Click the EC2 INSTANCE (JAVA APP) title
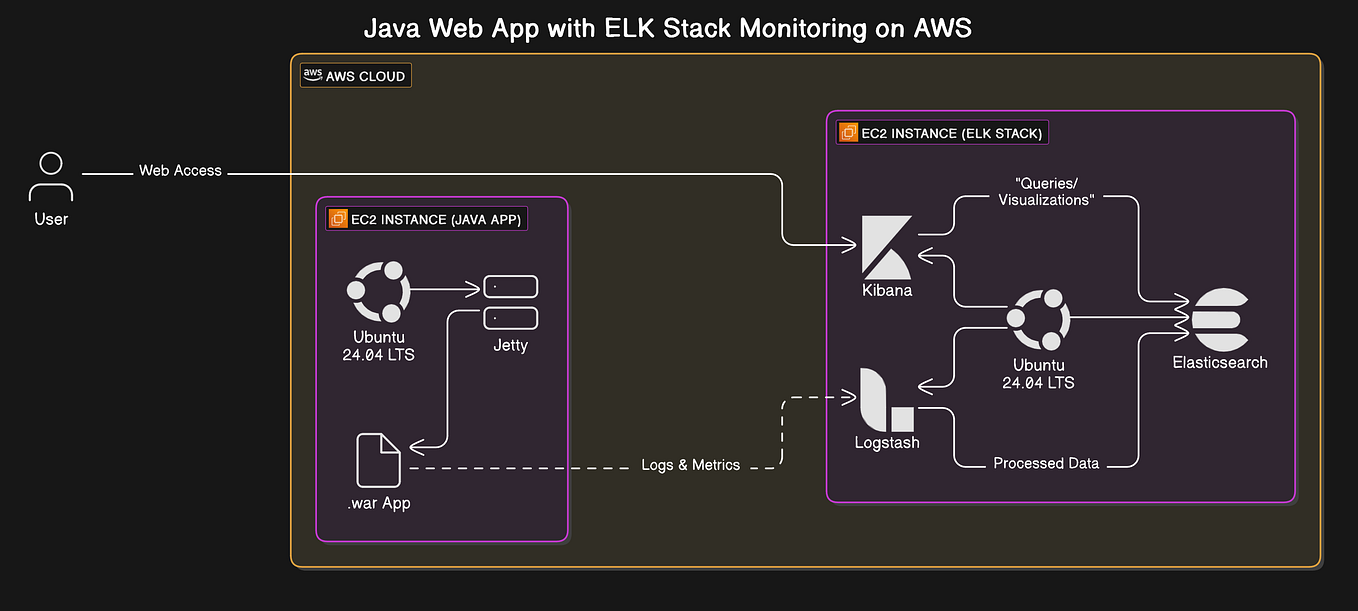1358x611 pixels. coord(435,219)
